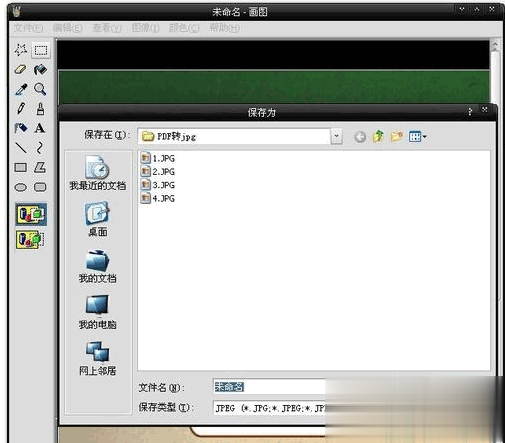Enable transparent selection mode option
This screenshot has height=443, width=505.
click(x=30, y=239)
